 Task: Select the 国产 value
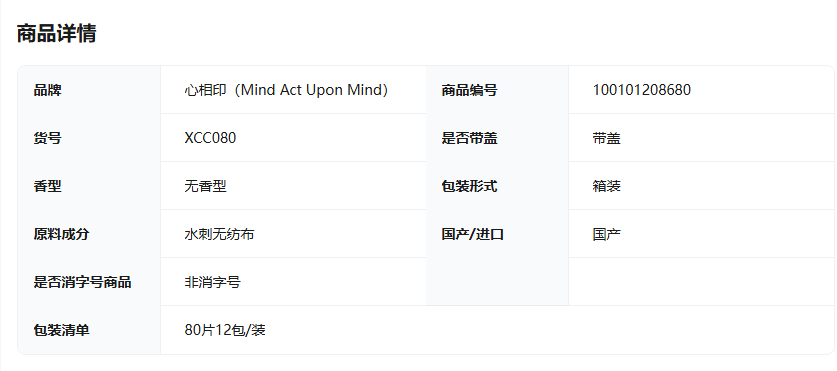[606, 234]
